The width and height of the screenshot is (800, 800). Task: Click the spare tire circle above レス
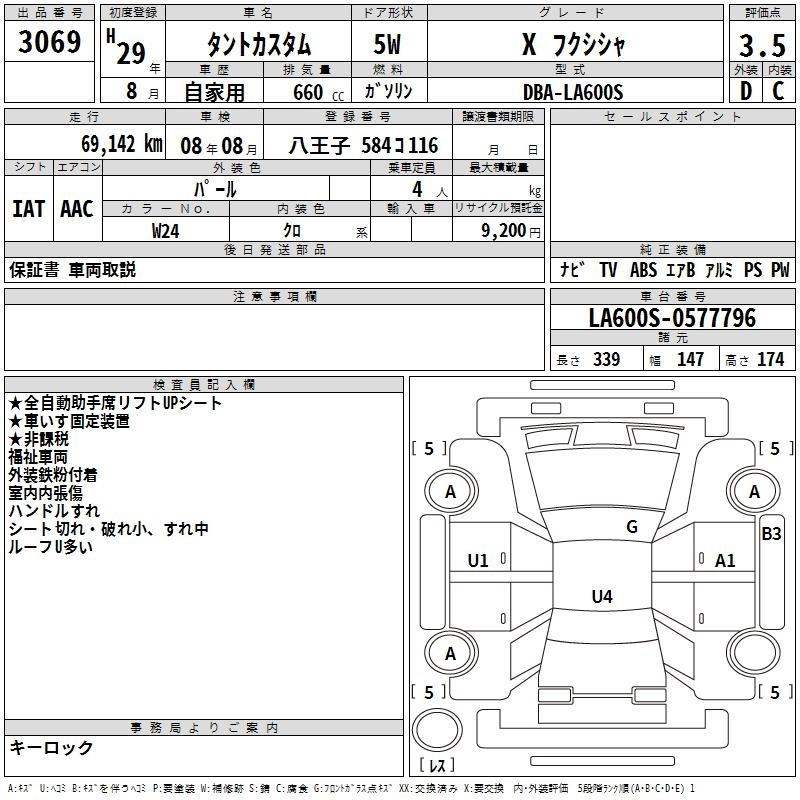click(437, 733)
